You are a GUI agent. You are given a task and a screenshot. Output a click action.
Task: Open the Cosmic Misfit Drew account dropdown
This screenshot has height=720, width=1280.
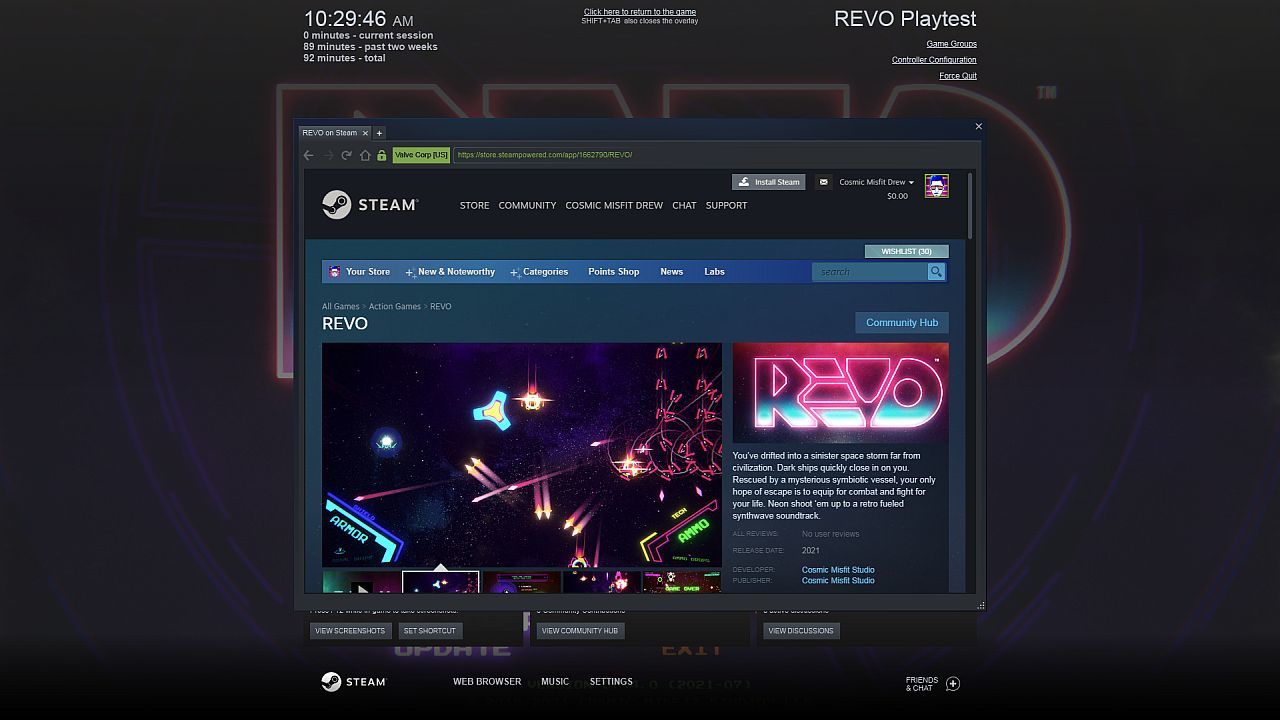pos(875,181)
